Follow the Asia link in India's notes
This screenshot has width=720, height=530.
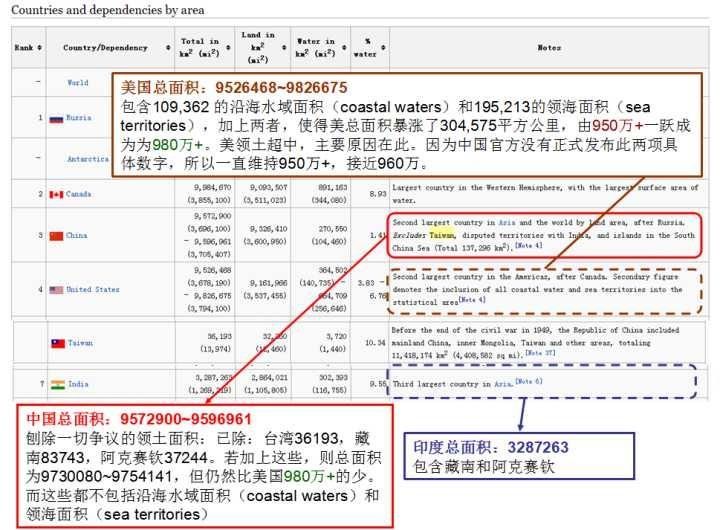click(x=503, y=384)
